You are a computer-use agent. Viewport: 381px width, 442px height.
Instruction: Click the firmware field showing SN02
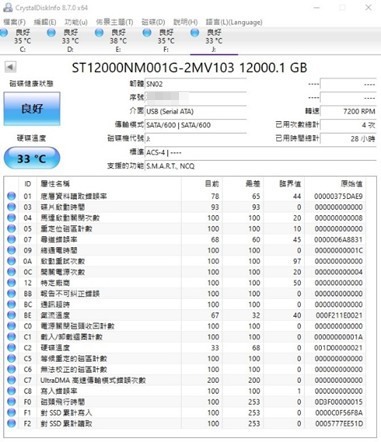(196, 84)
